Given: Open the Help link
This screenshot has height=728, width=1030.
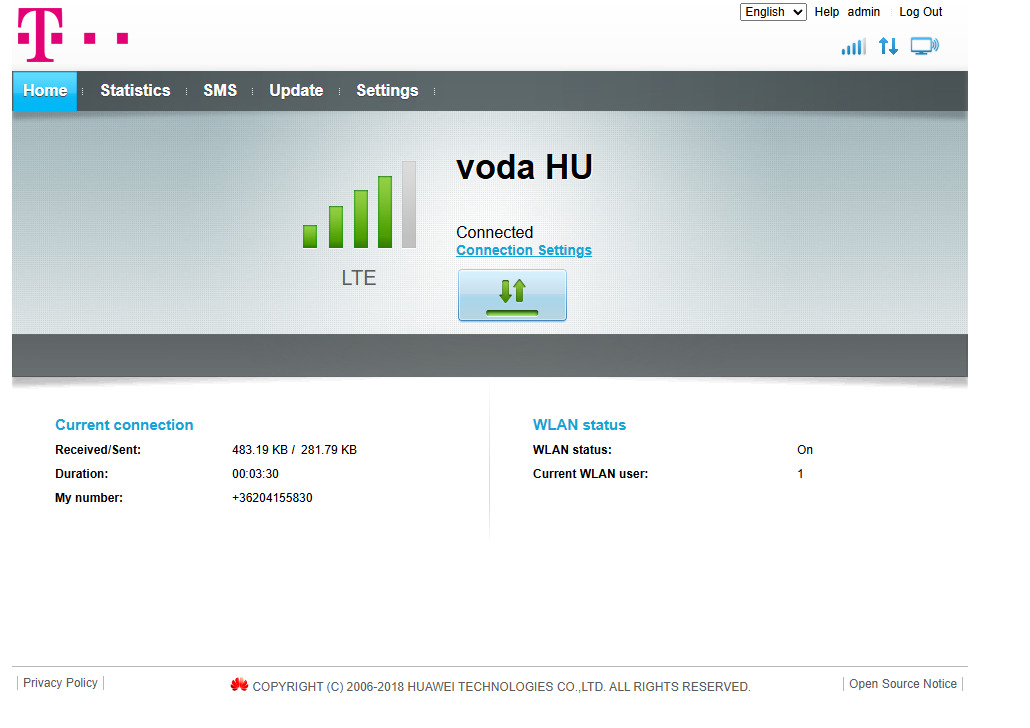Looking at the screenshot, I should 826,12.
